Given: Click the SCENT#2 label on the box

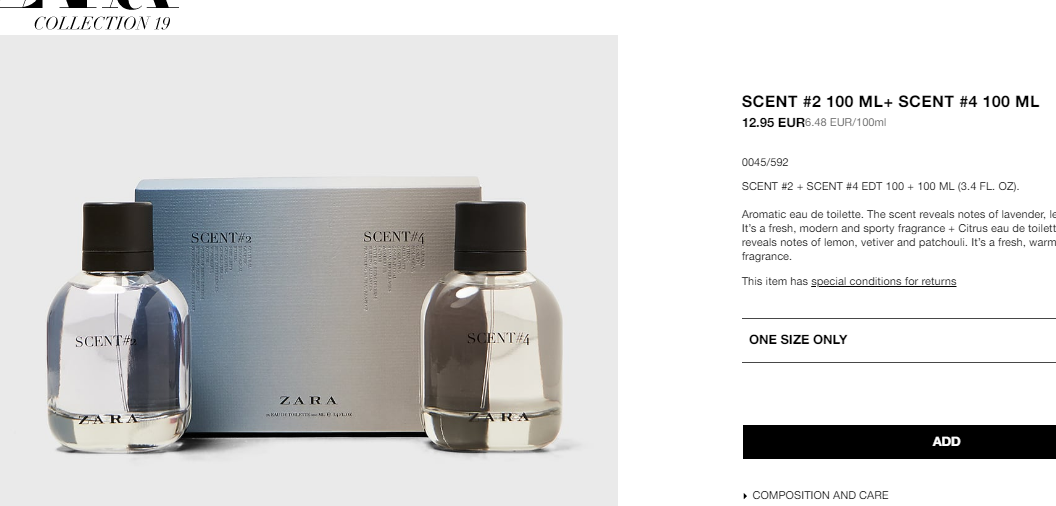Looking at the screenshot, I should click(x=221, y=238).
